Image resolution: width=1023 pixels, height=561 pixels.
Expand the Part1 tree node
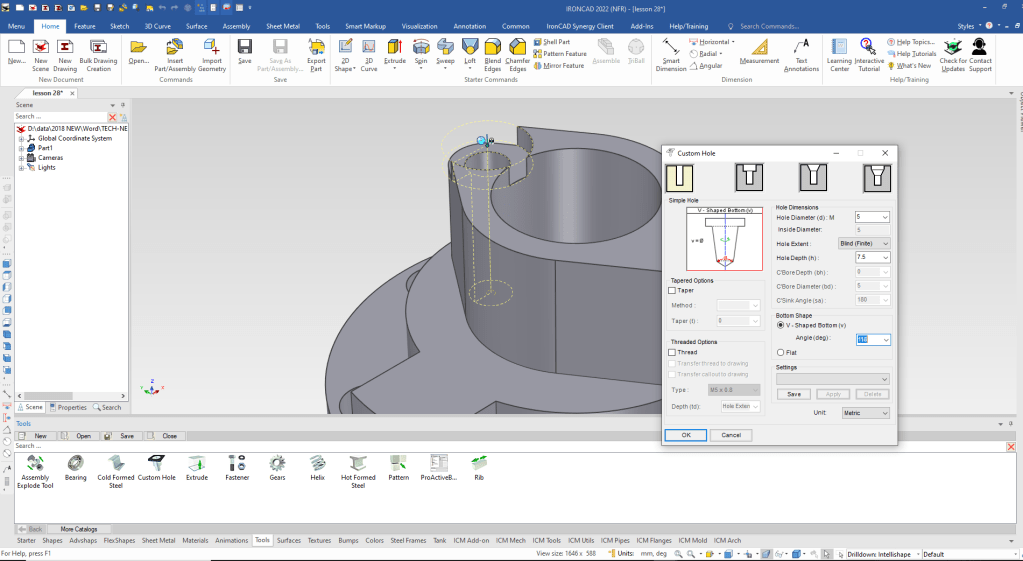(x=21, y=148)
